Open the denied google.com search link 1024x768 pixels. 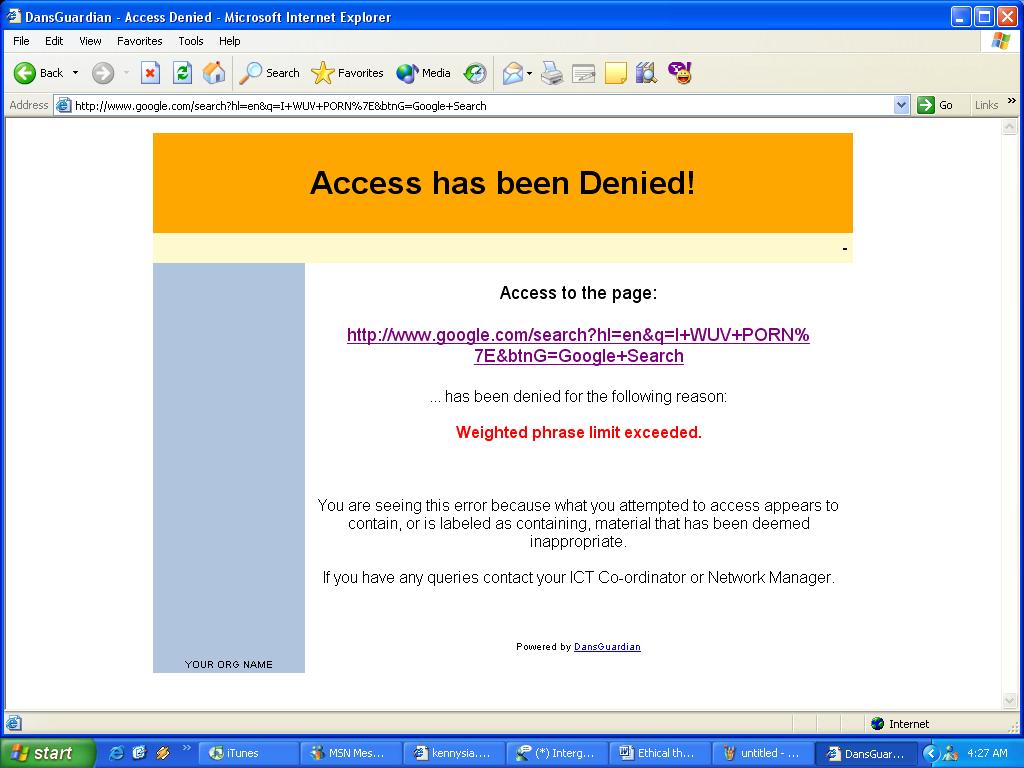click(578, 345)
